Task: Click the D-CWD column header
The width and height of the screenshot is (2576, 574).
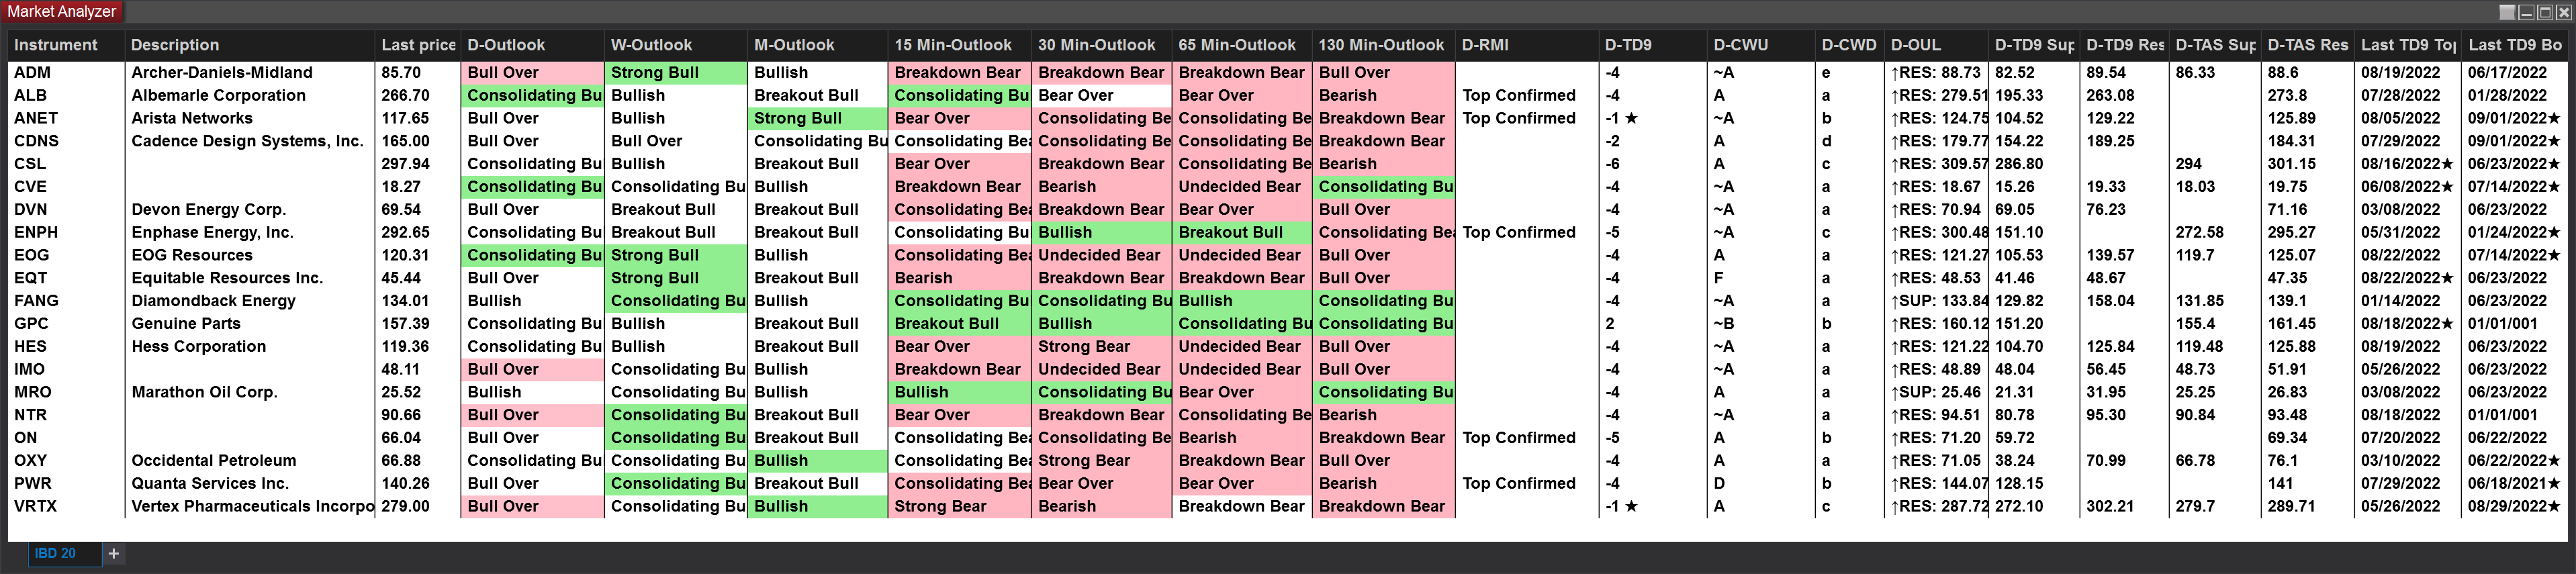Action: pyautogui.click(x=1850, y=45)
